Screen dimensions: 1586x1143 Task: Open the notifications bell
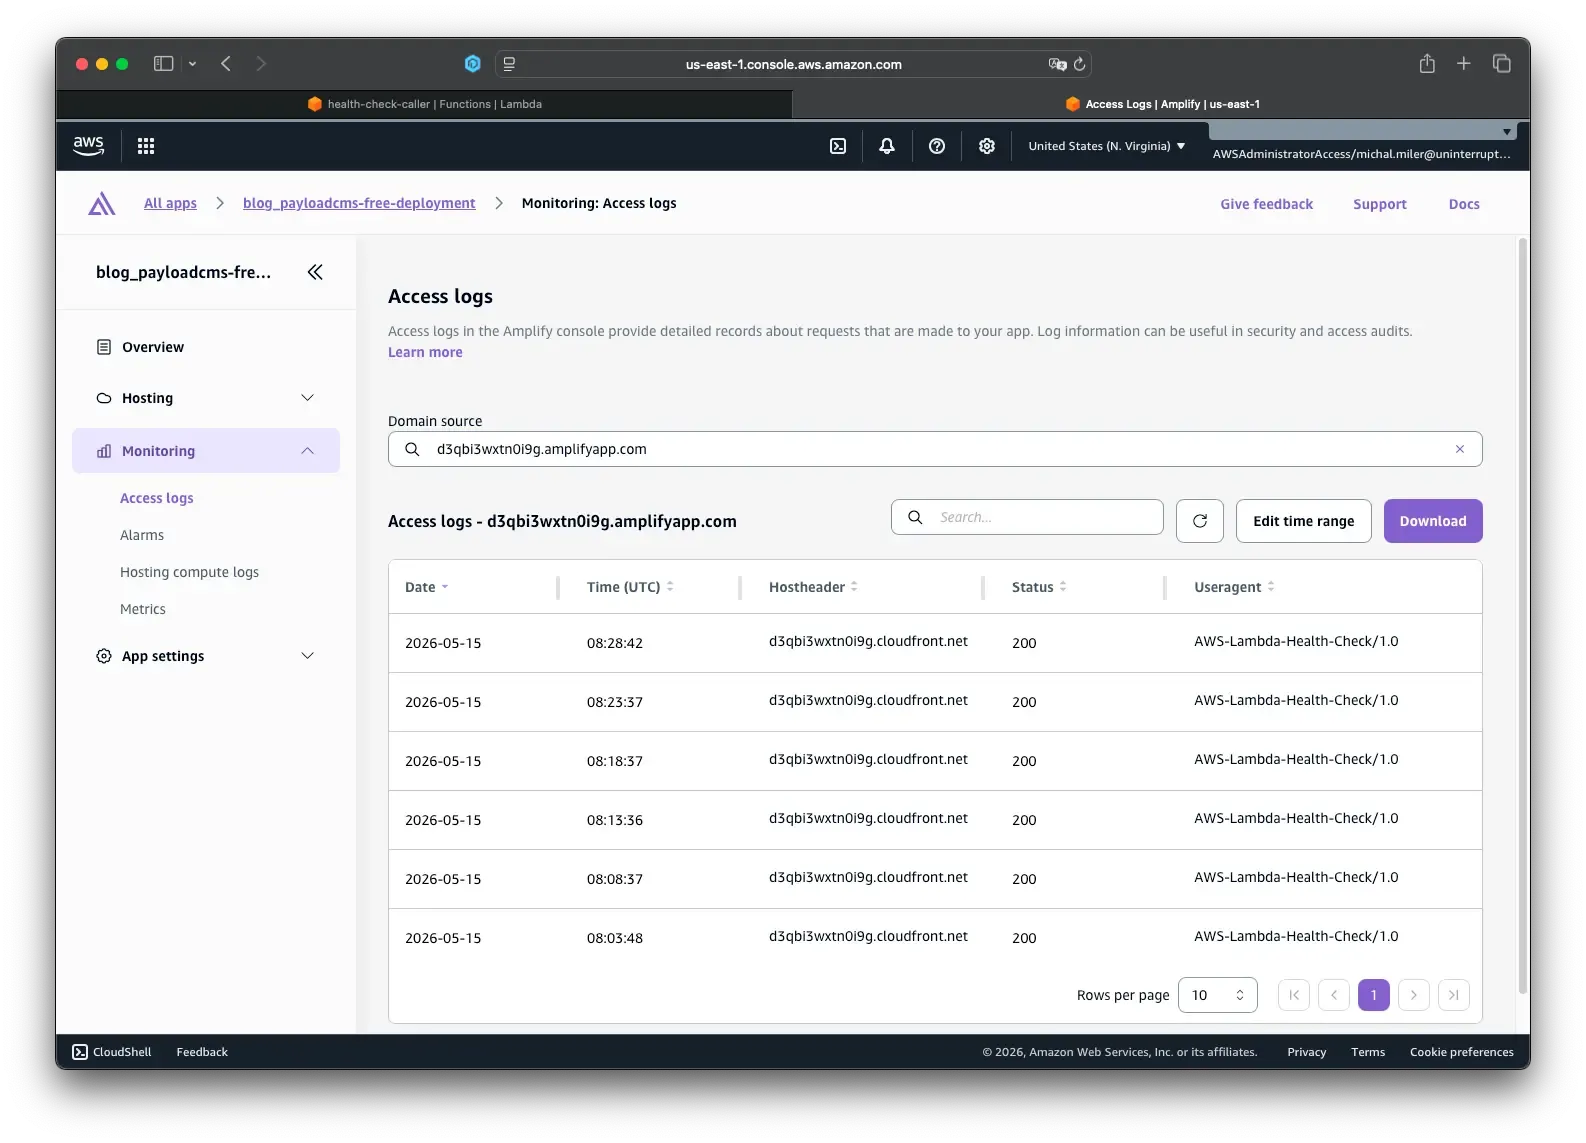(887, 146)
